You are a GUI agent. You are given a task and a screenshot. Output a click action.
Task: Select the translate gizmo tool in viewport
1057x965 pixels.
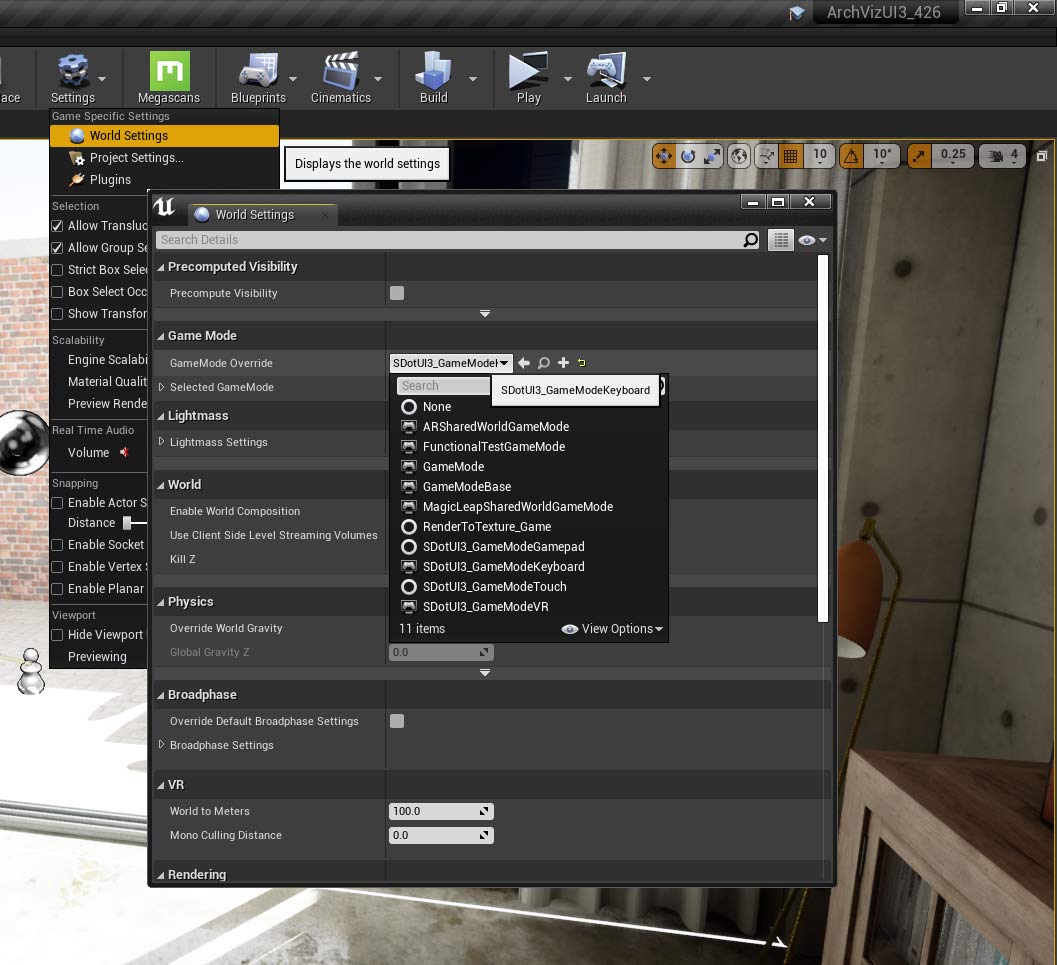pos(664,156)
